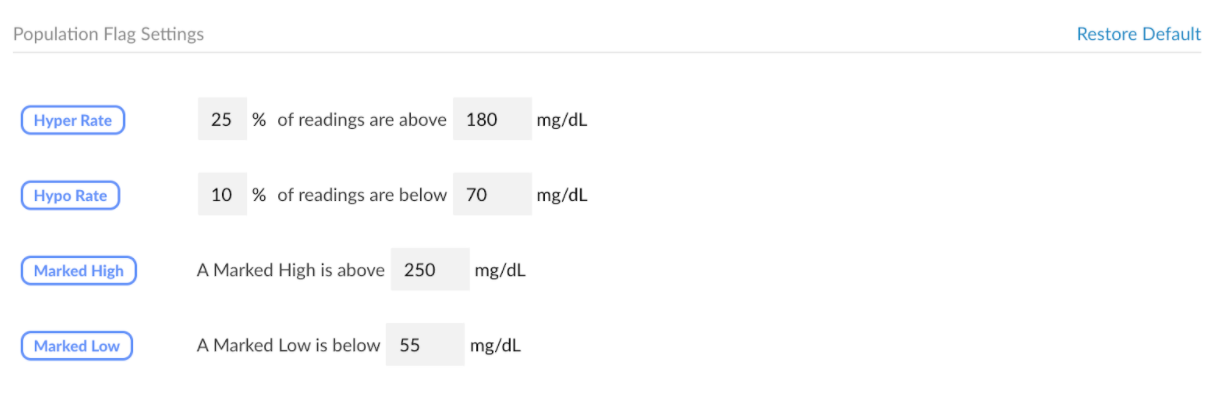Click the "A Marked High is above" label
Viewport: 1222px width, 396px height.
click(291, 270)
